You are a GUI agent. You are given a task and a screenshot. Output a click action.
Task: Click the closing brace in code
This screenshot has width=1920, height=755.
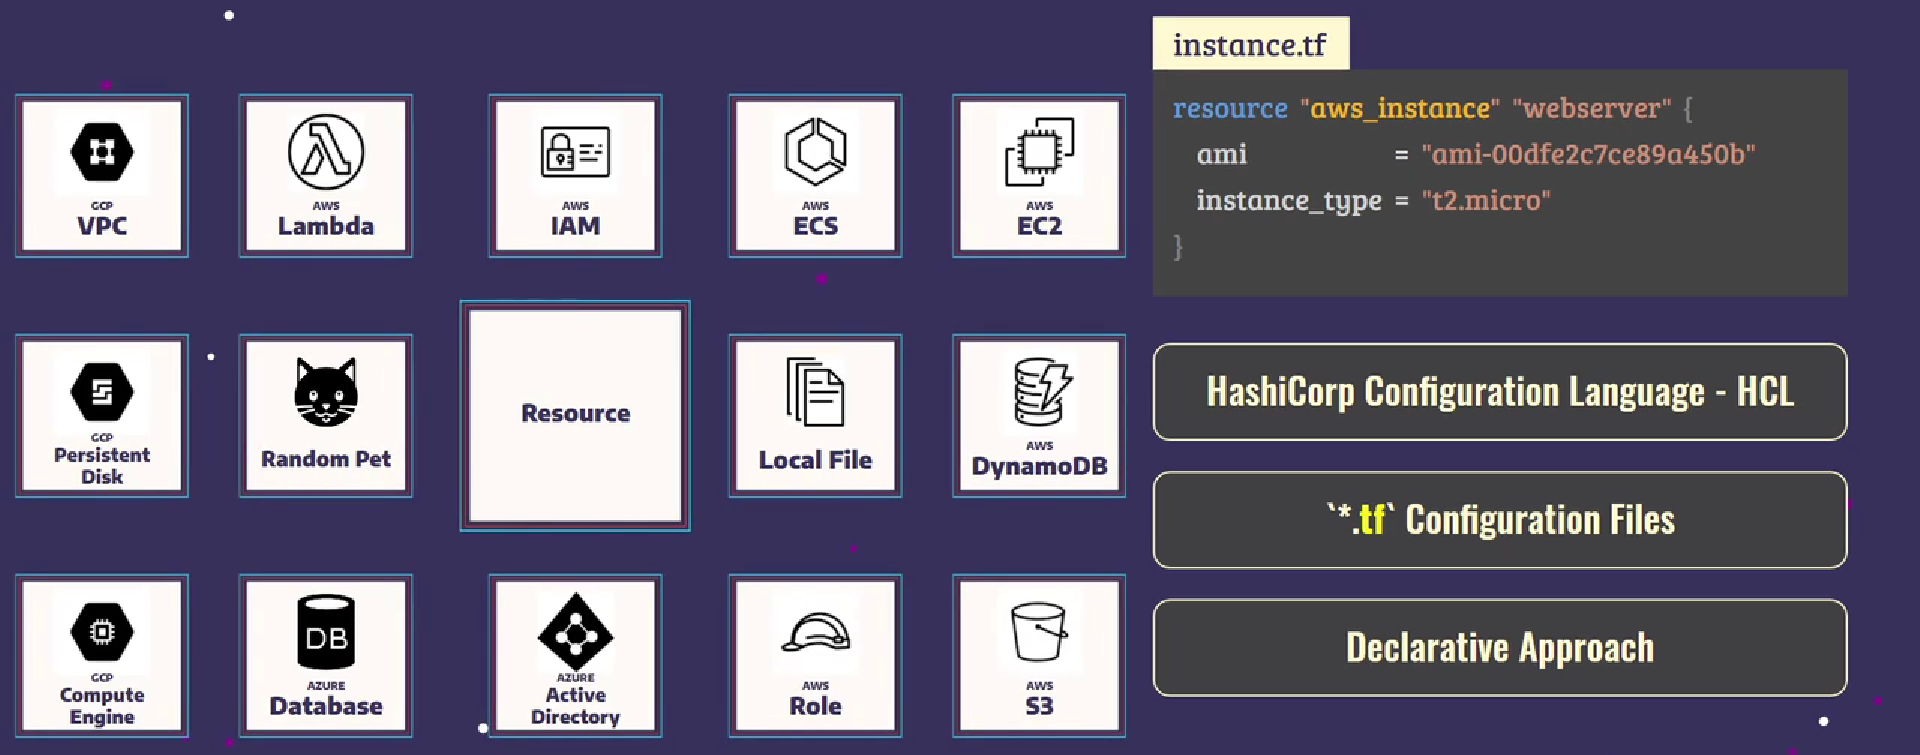coord(1178,246)
